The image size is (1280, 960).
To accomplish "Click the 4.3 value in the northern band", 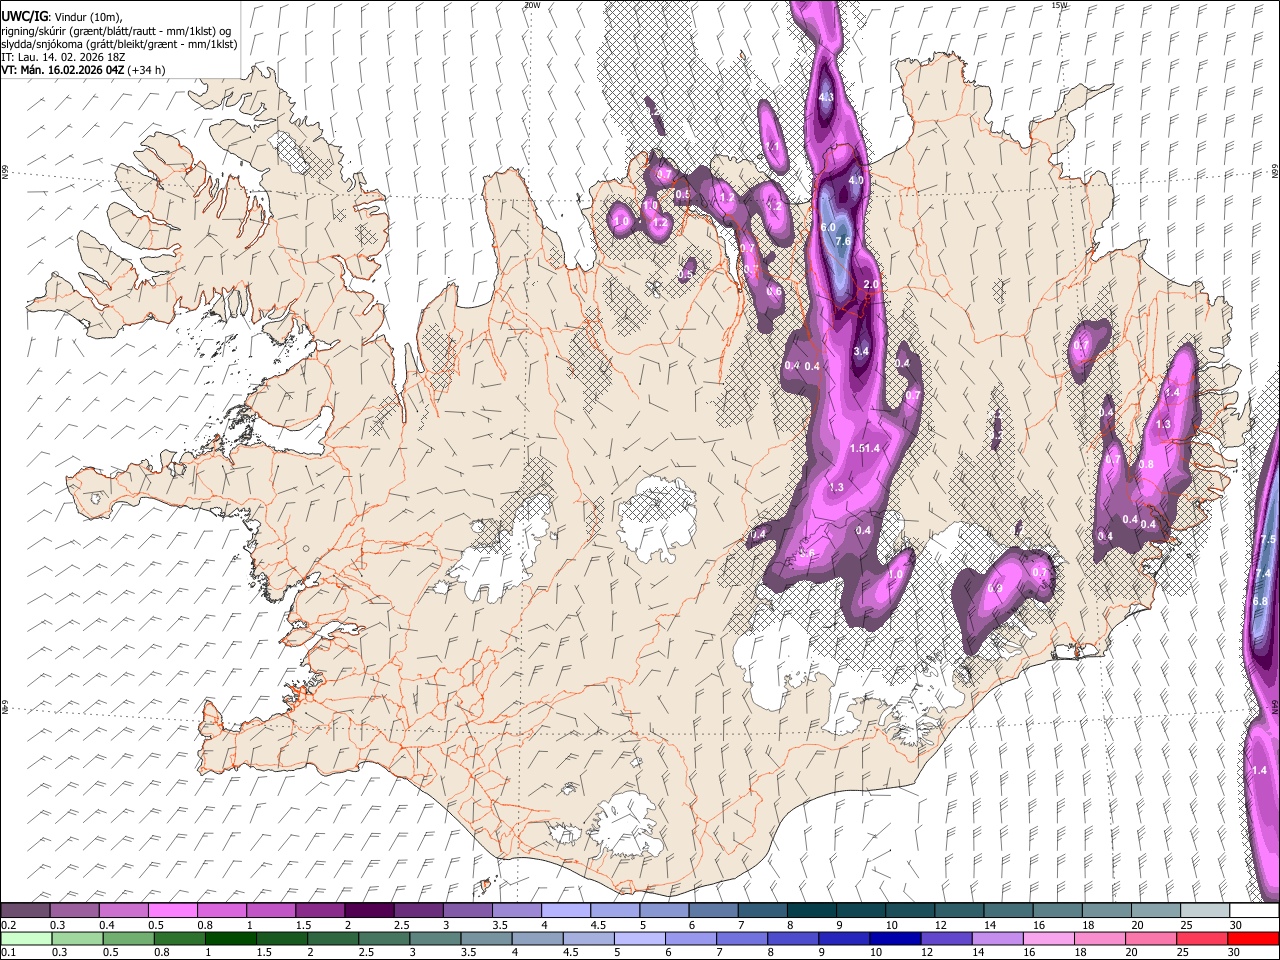I will pyautogui.click(x=826, y=97).
